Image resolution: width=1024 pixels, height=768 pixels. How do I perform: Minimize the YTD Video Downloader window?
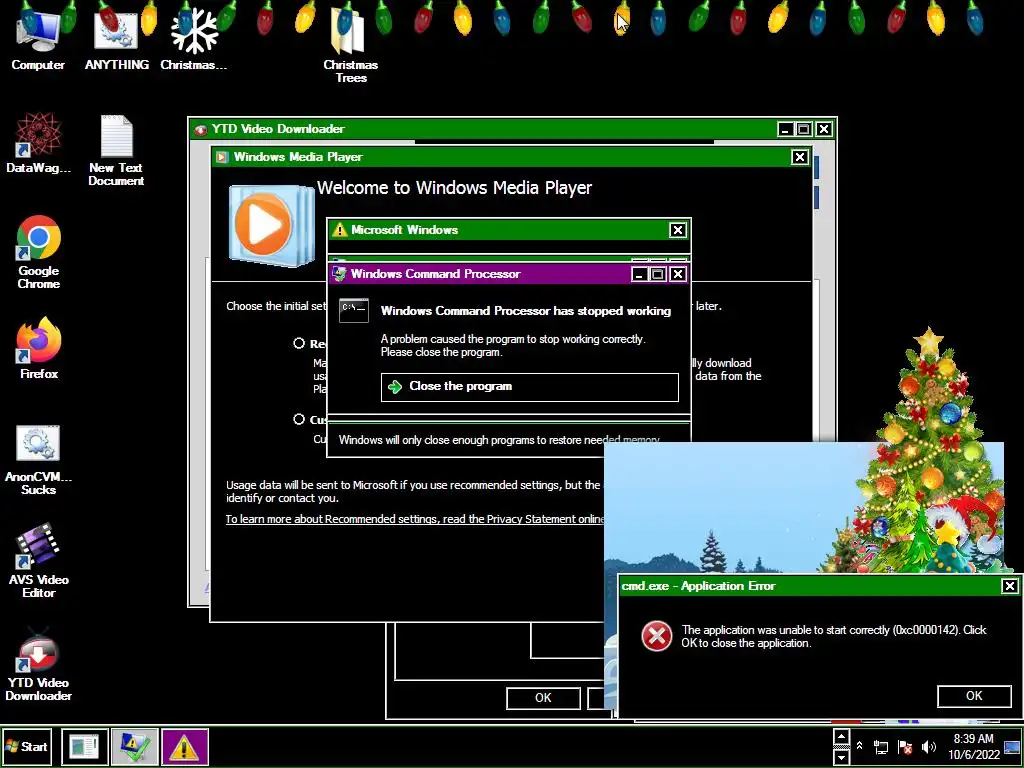coord(786,129)
